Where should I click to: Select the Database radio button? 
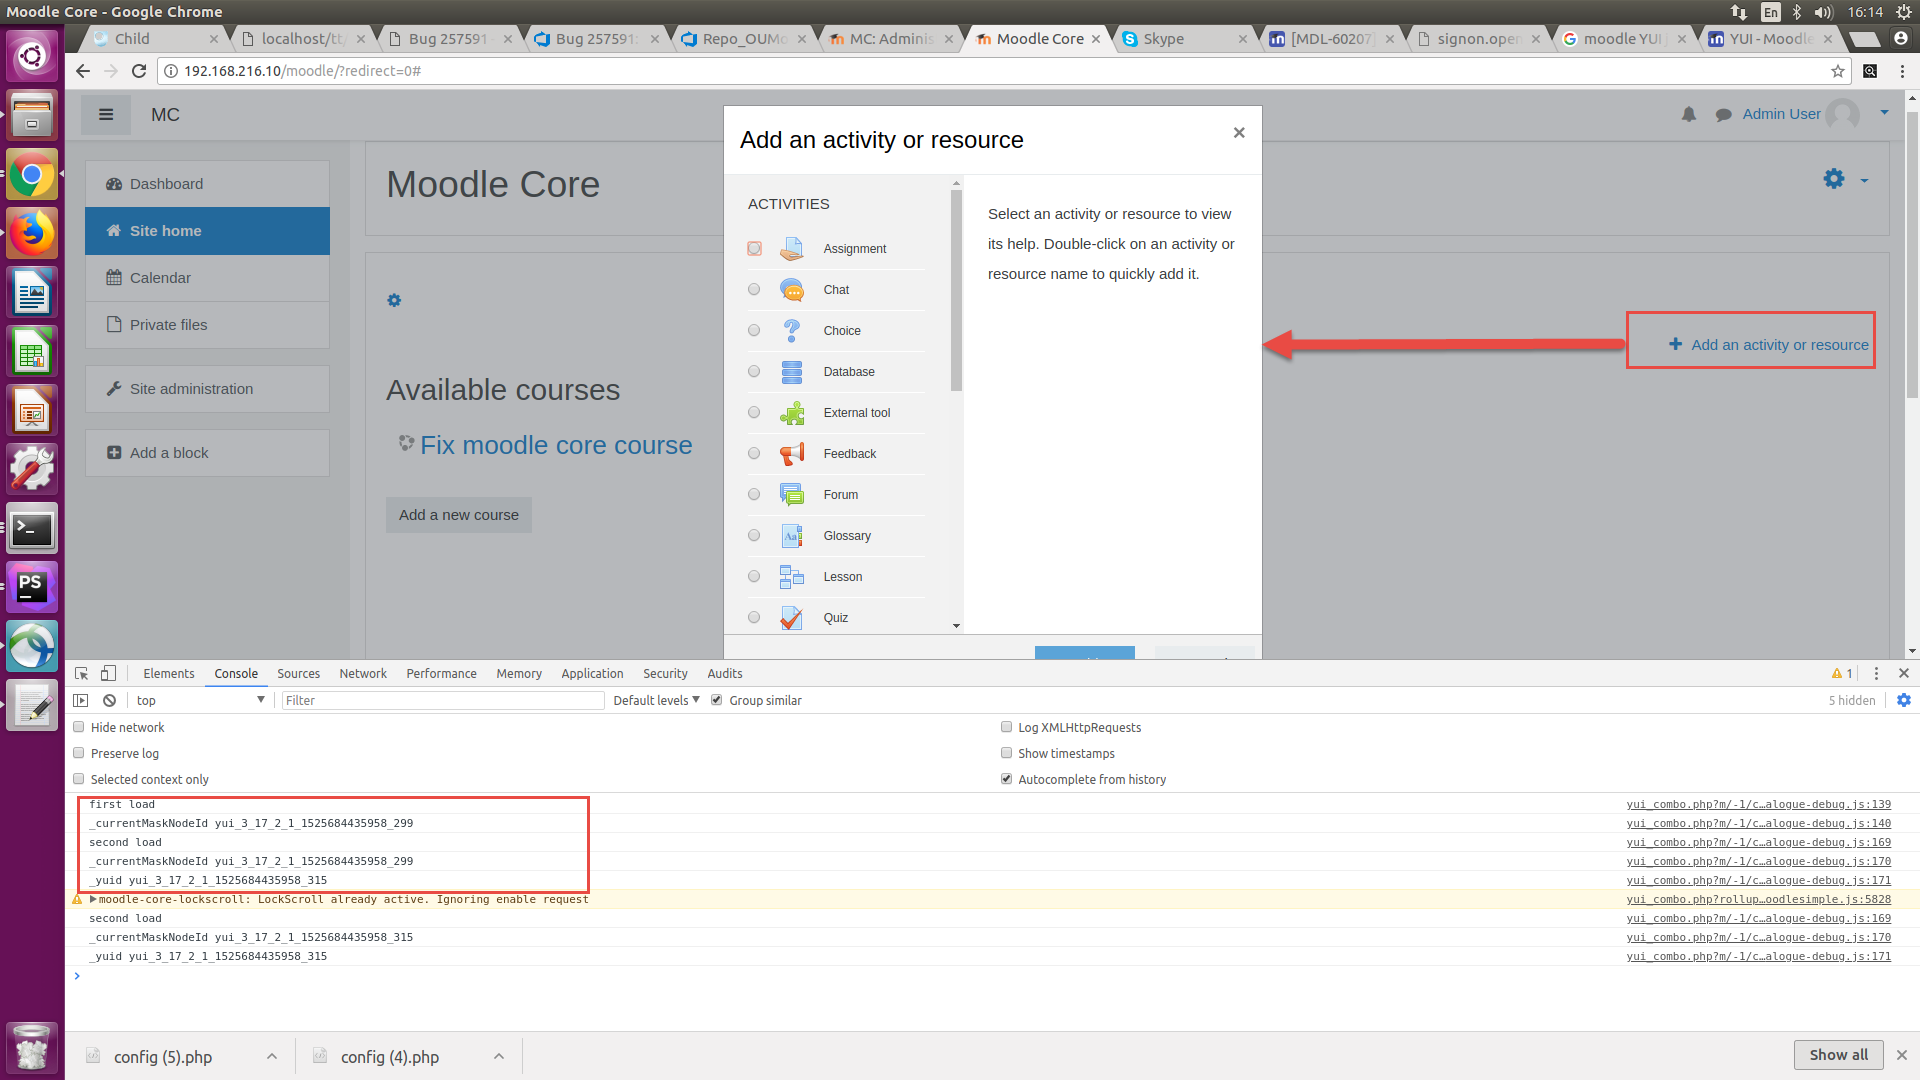coord(754,372)
